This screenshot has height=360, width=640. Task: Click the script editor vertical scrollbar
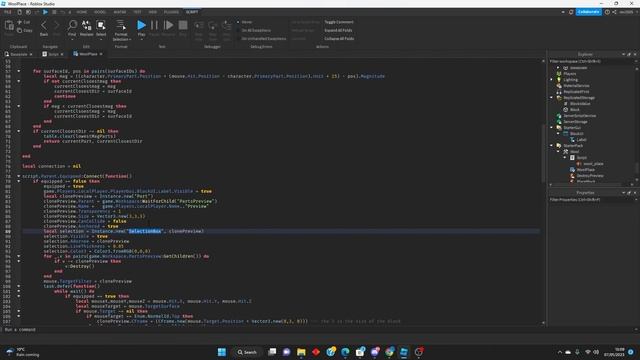tap(543, 153)
